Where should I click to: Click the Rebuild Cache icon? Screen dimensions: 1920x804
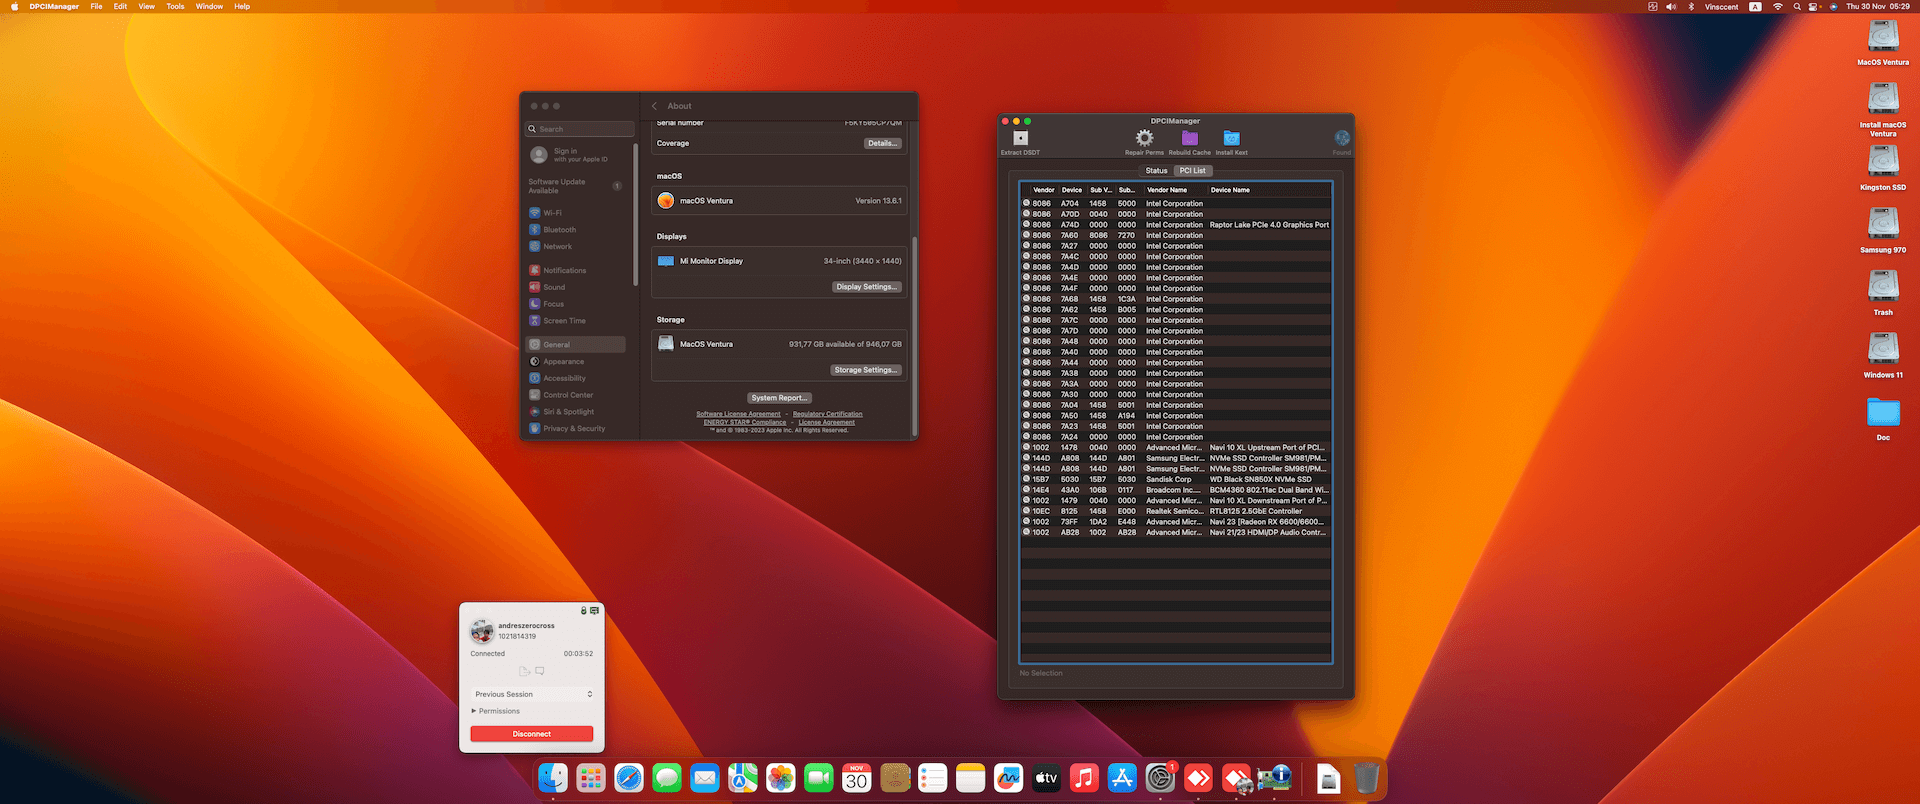pos(1189,138)
